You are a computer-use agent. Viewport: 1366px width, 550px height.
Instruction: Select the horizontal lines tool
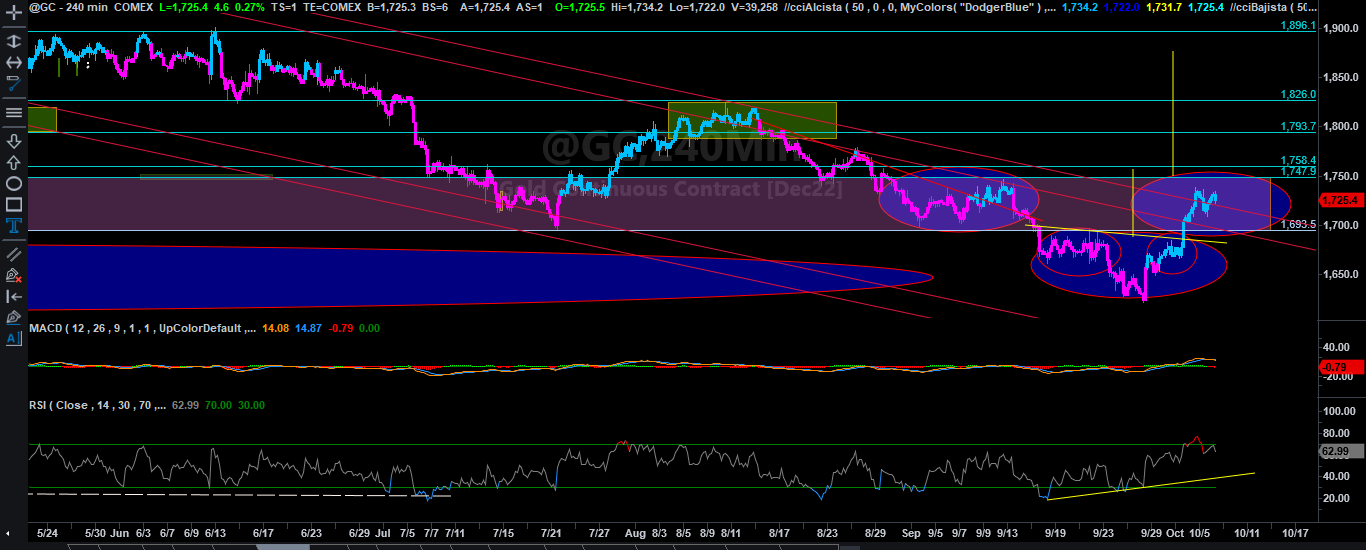point(13,112)
